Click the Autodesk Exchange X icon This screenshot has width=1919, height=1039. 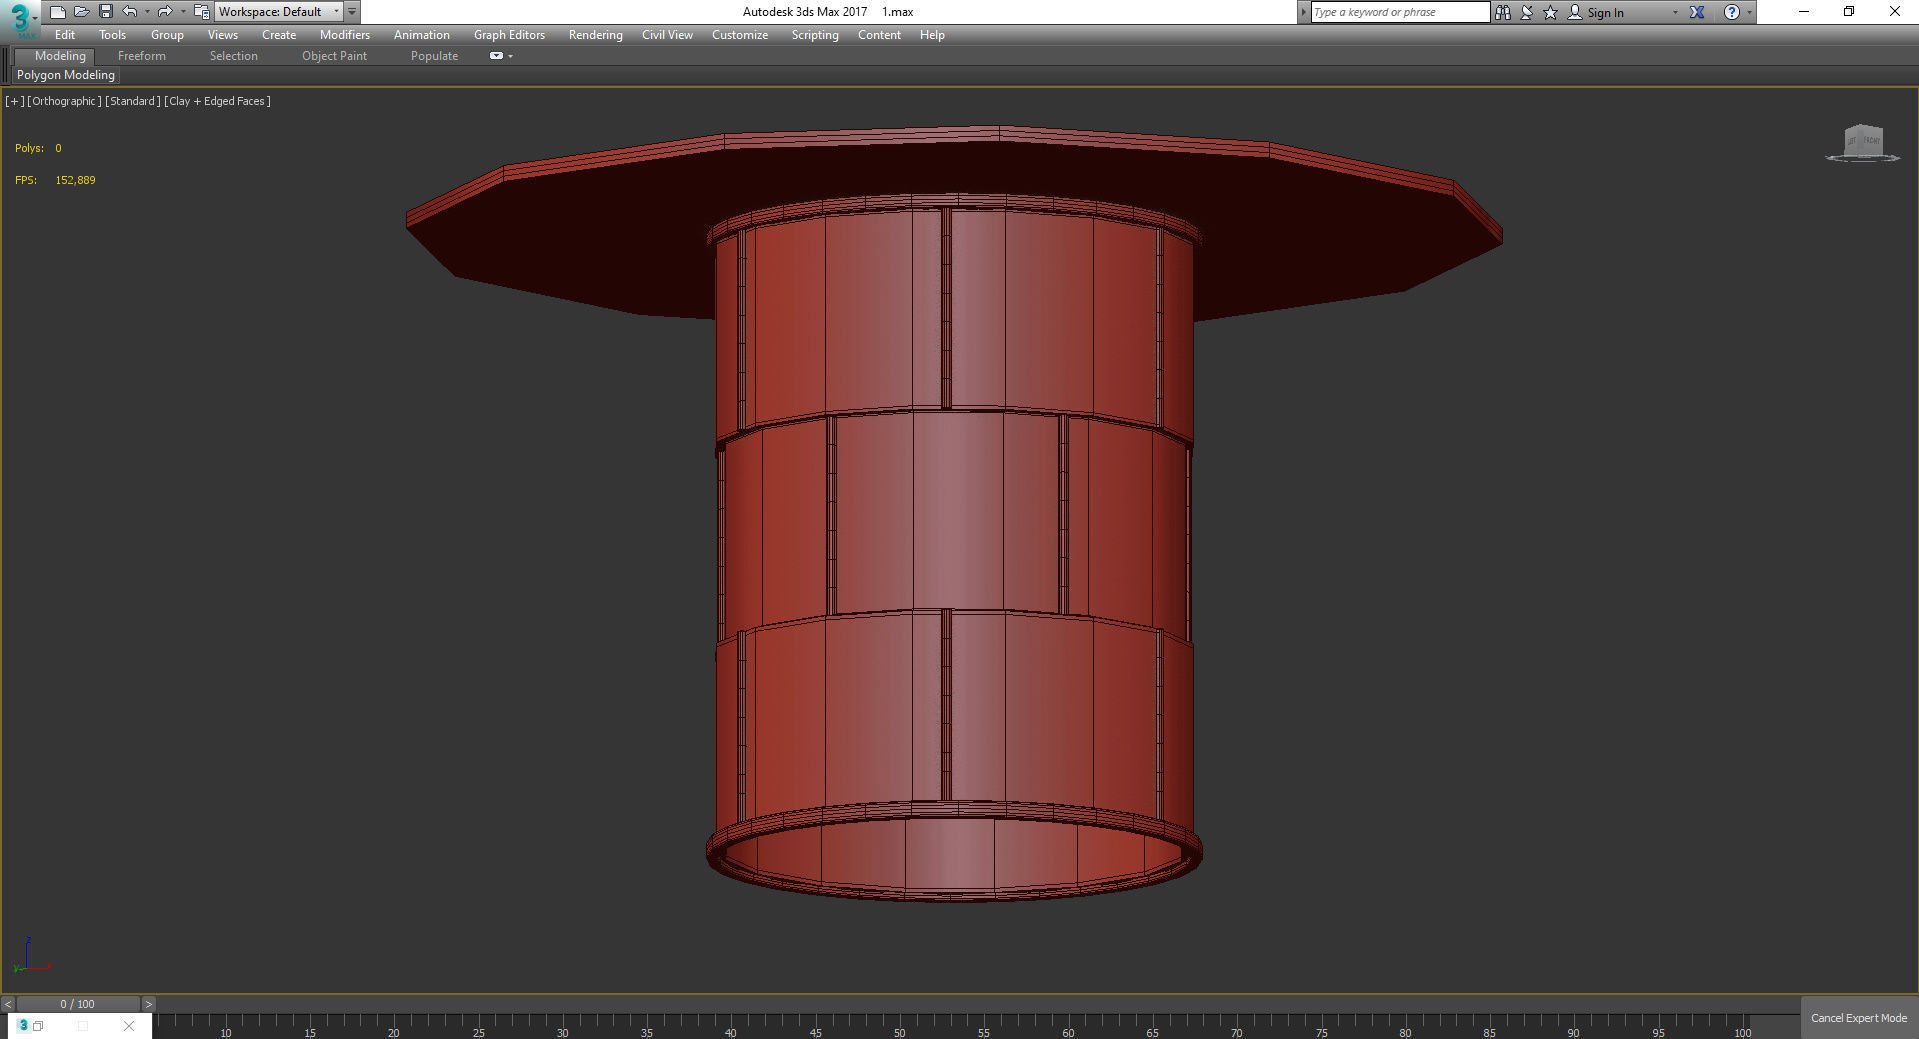[x=1697, y=12]
